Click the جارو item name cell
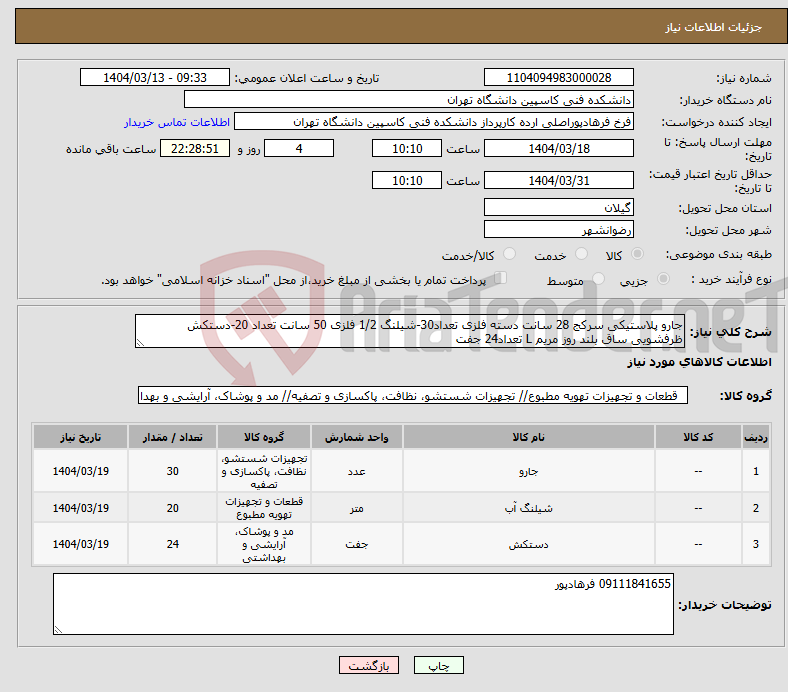Viewport: 788px width, 692px height. pyautogui.click(x=529, y=471)
